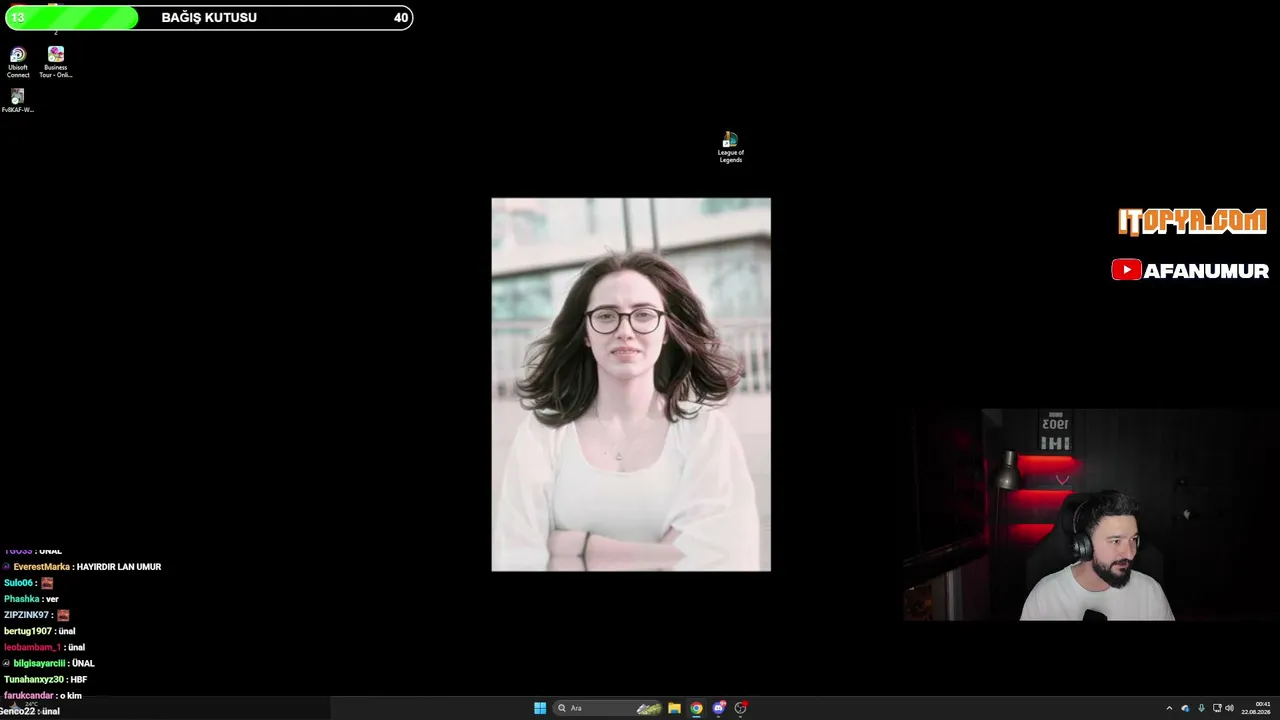Click the Sulo06 chat username
The height and width of the screenshot is (720, 1280).
pos(19,583)
